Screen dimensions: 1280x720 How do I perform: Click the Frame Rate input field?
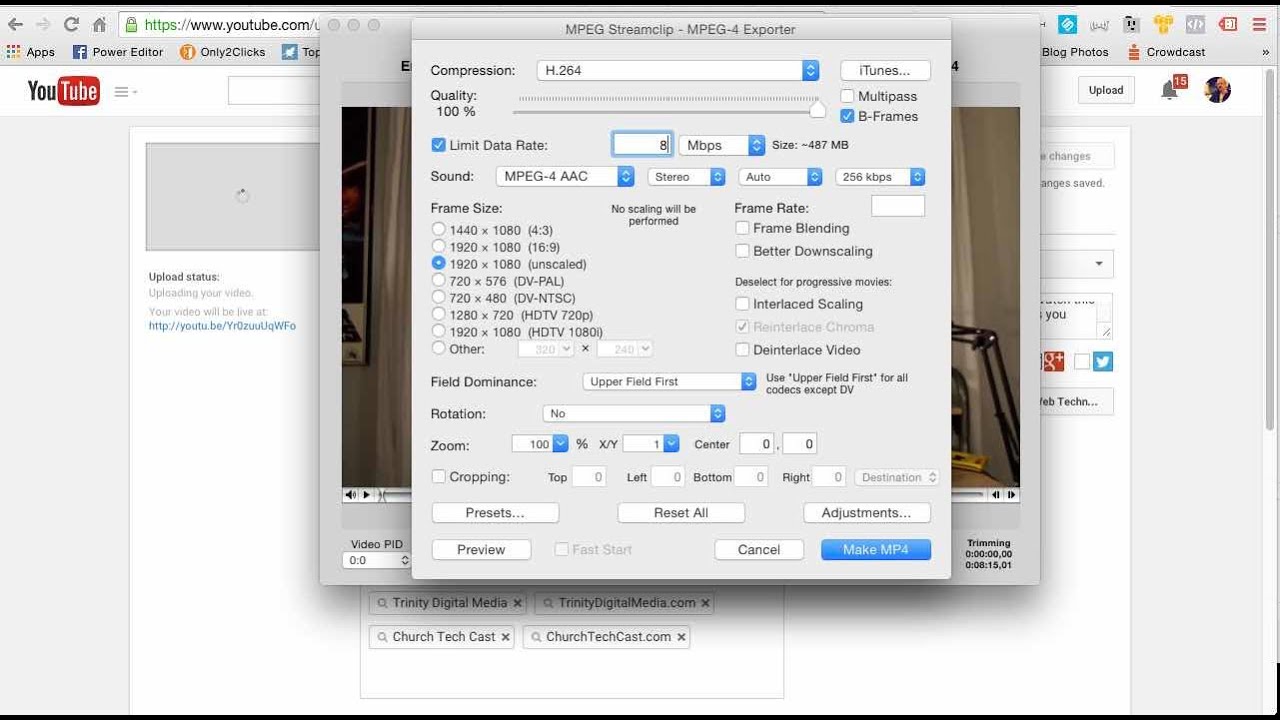pyautogui.click(x=898, y=206)
